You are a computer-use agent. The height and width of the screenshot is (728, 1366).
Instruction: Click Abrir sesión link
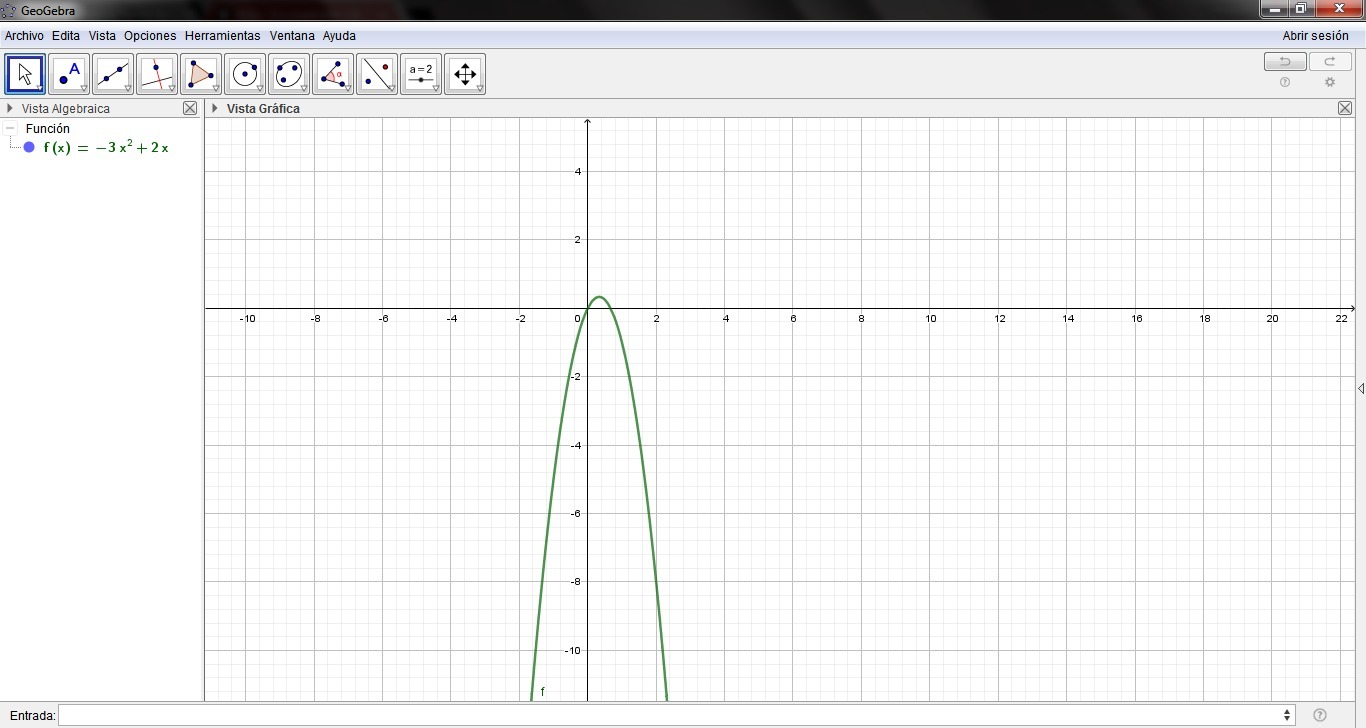click(x=1316, y=36)
